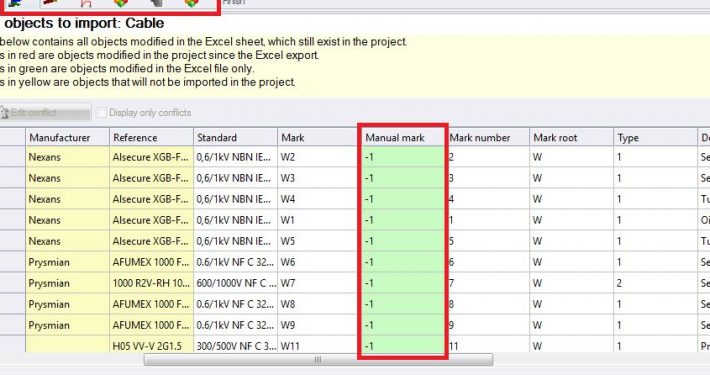The width and height of the screenshot is (710, 375).
Task: Click AFUMEX 1000 F... reference in W6 row
Action: pyautogui.click(x=151, y=262)
